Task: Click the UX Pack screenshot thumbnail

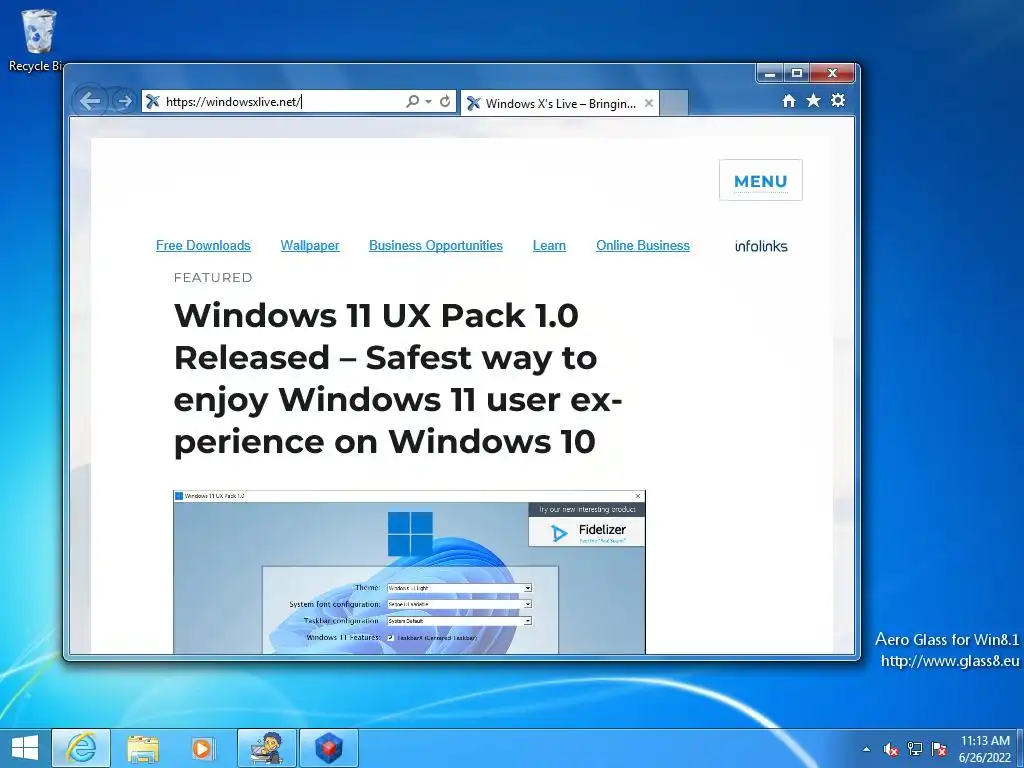Action: coord(409,572)
